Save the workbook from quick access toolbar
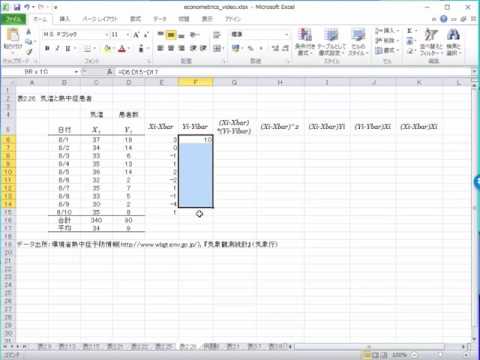 coord(17,7)
